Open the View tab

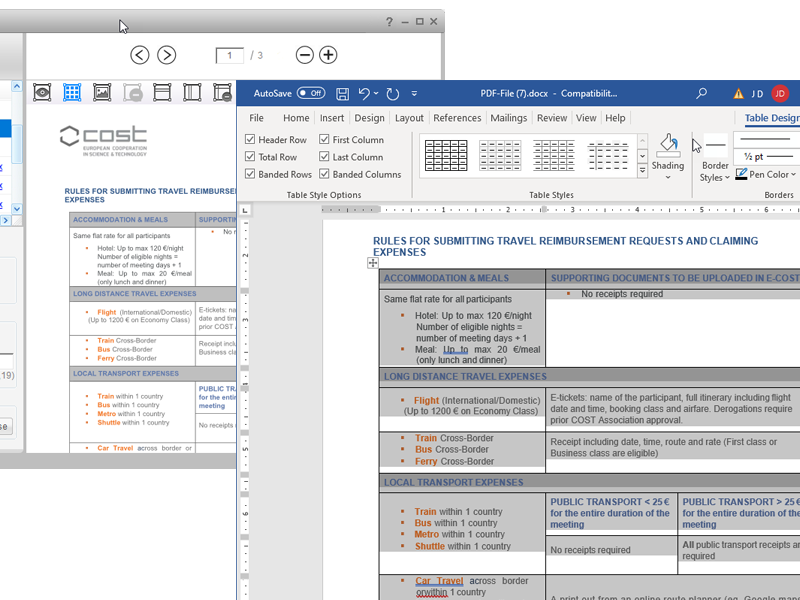[586, 118]
